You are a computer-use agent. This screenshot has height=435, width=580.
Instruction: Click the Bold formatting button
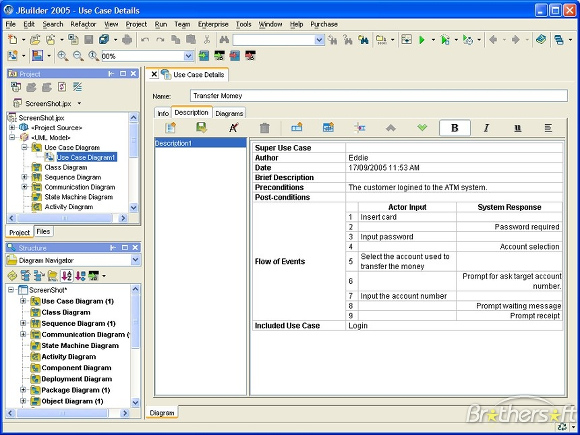coord(455,128)
